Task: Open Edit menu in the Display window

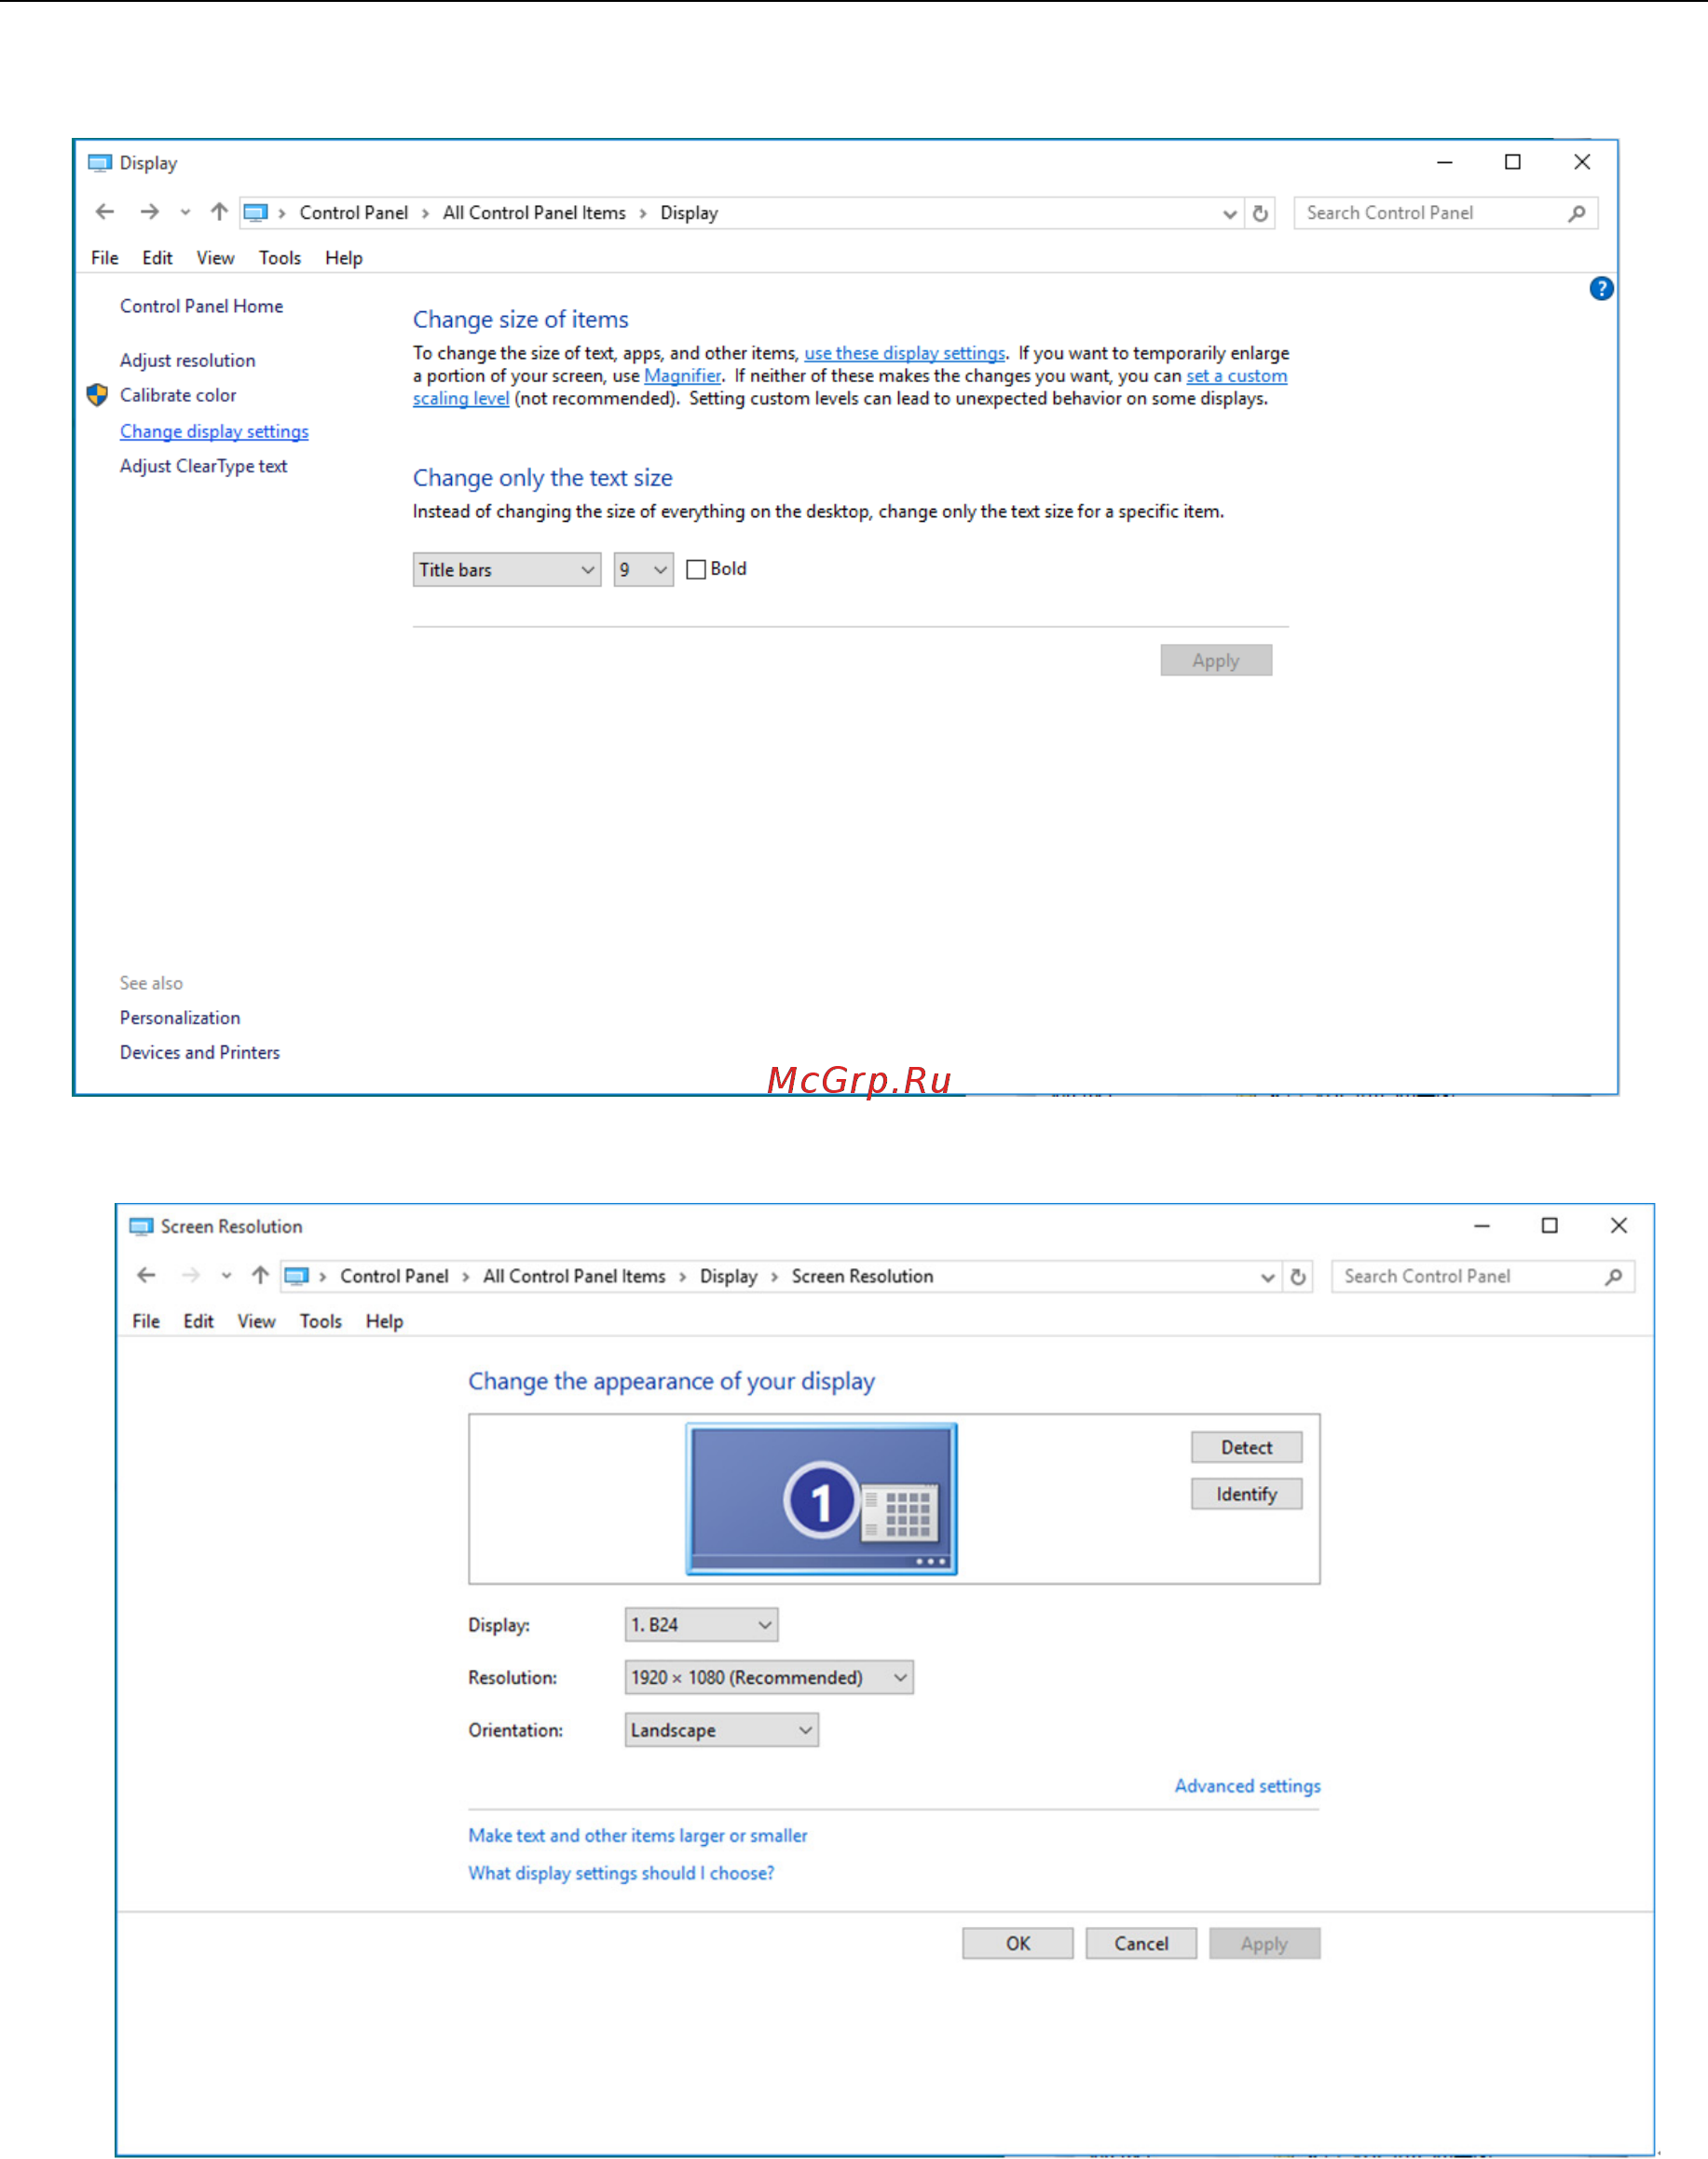Action: pyautogui.click(x=157, y=258)
